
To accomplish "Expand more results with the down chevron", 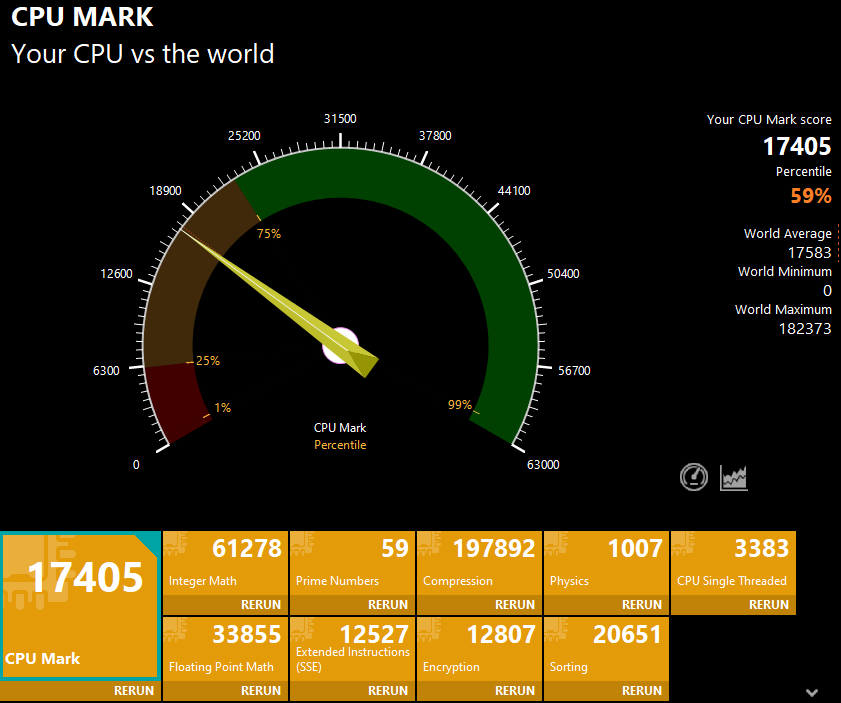I will click(x=812, y=692).
